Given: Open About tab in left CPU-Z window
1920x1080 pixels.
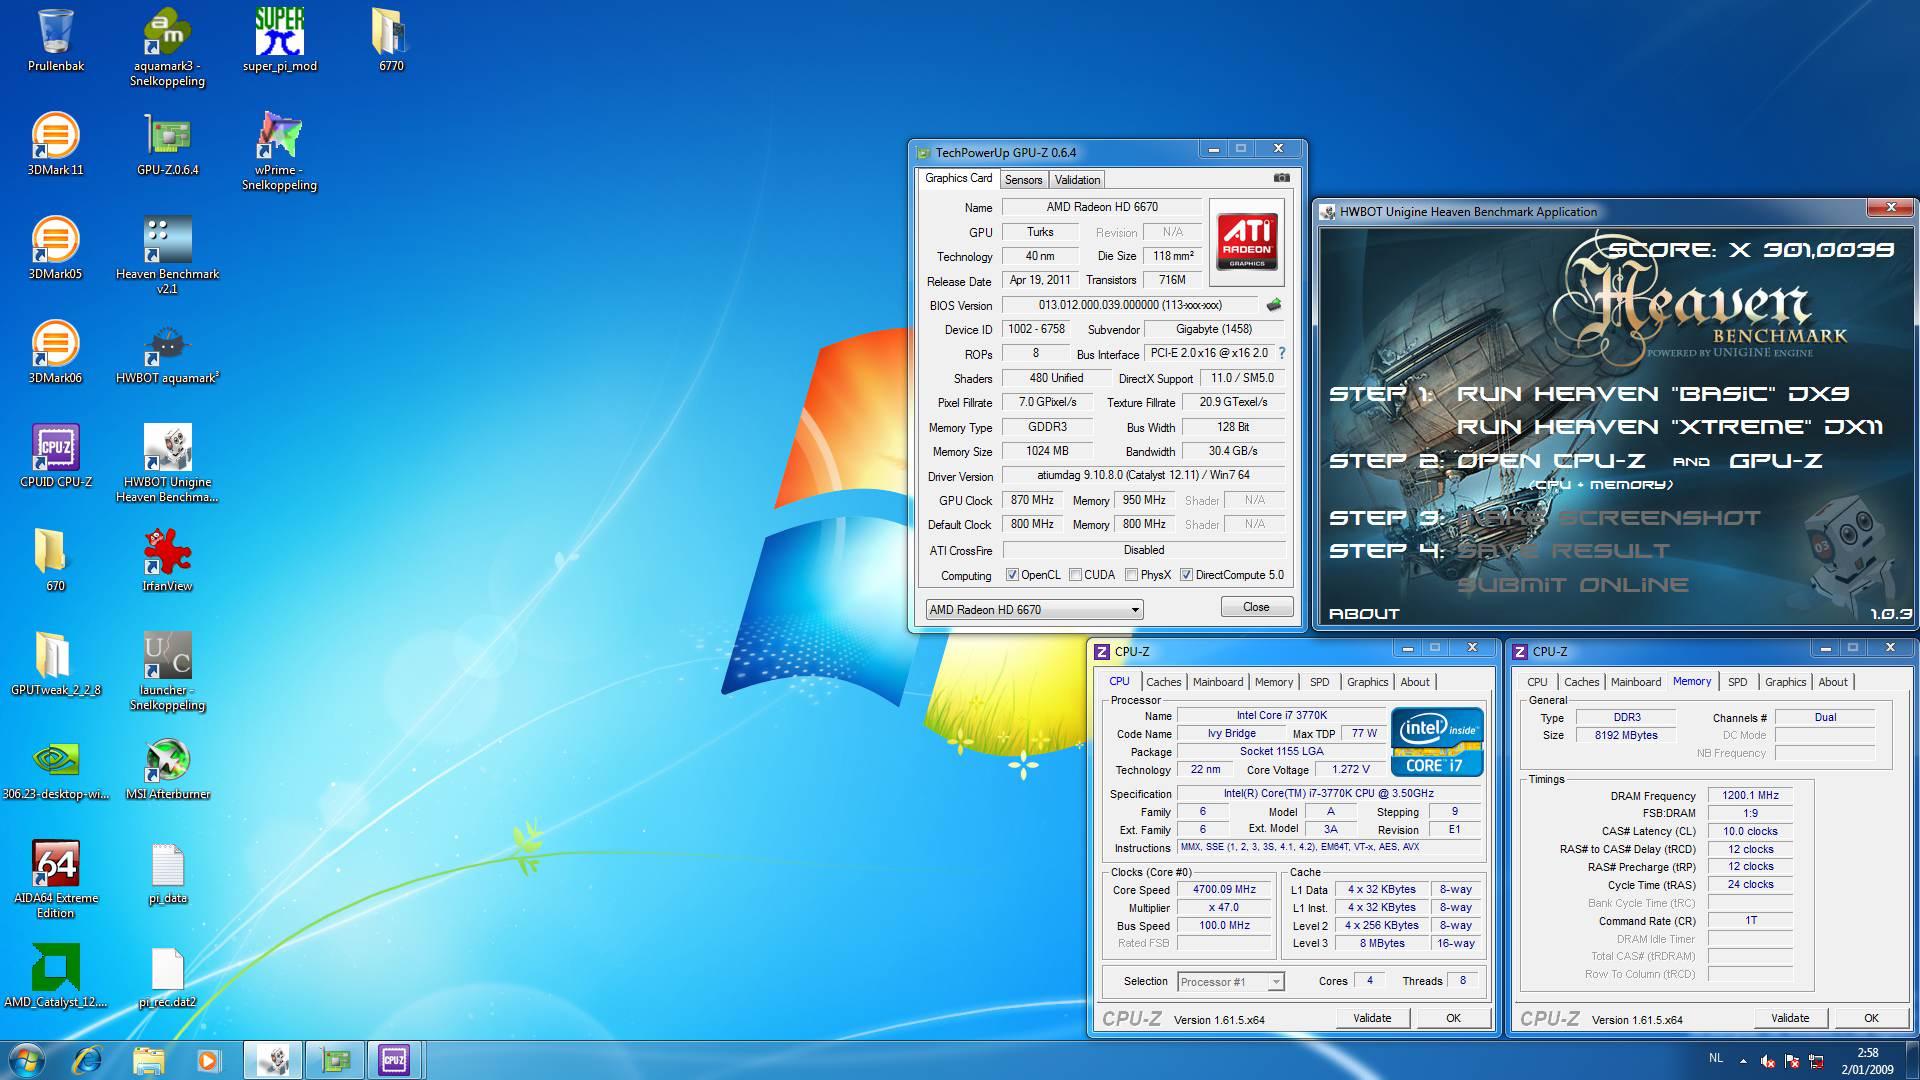Looking at the screenshot, I should 1414,682.
